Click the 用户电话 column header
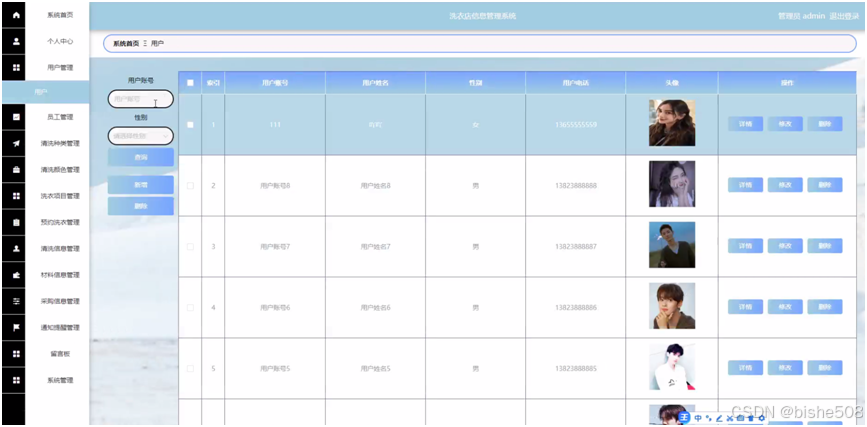867x427 pixels. click(576, 83)
